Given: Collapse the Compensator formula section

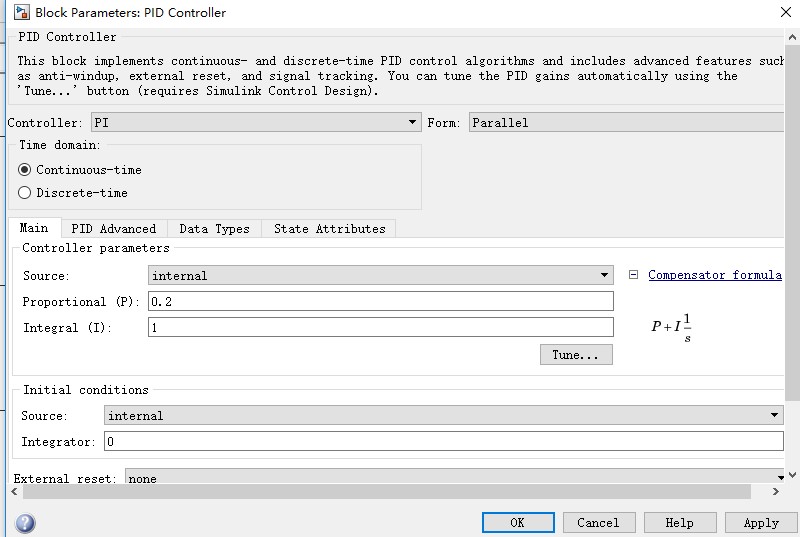Looking at the screenshot, I should (633, 275).
